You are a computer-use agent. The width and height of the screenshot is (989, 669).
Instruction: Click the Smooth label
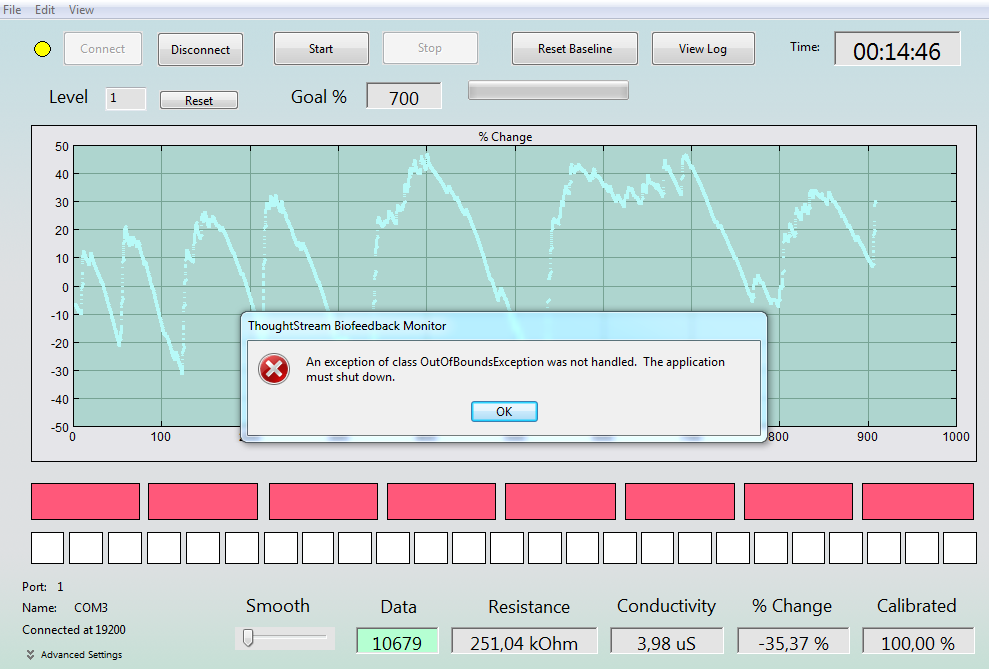(278, 605)
